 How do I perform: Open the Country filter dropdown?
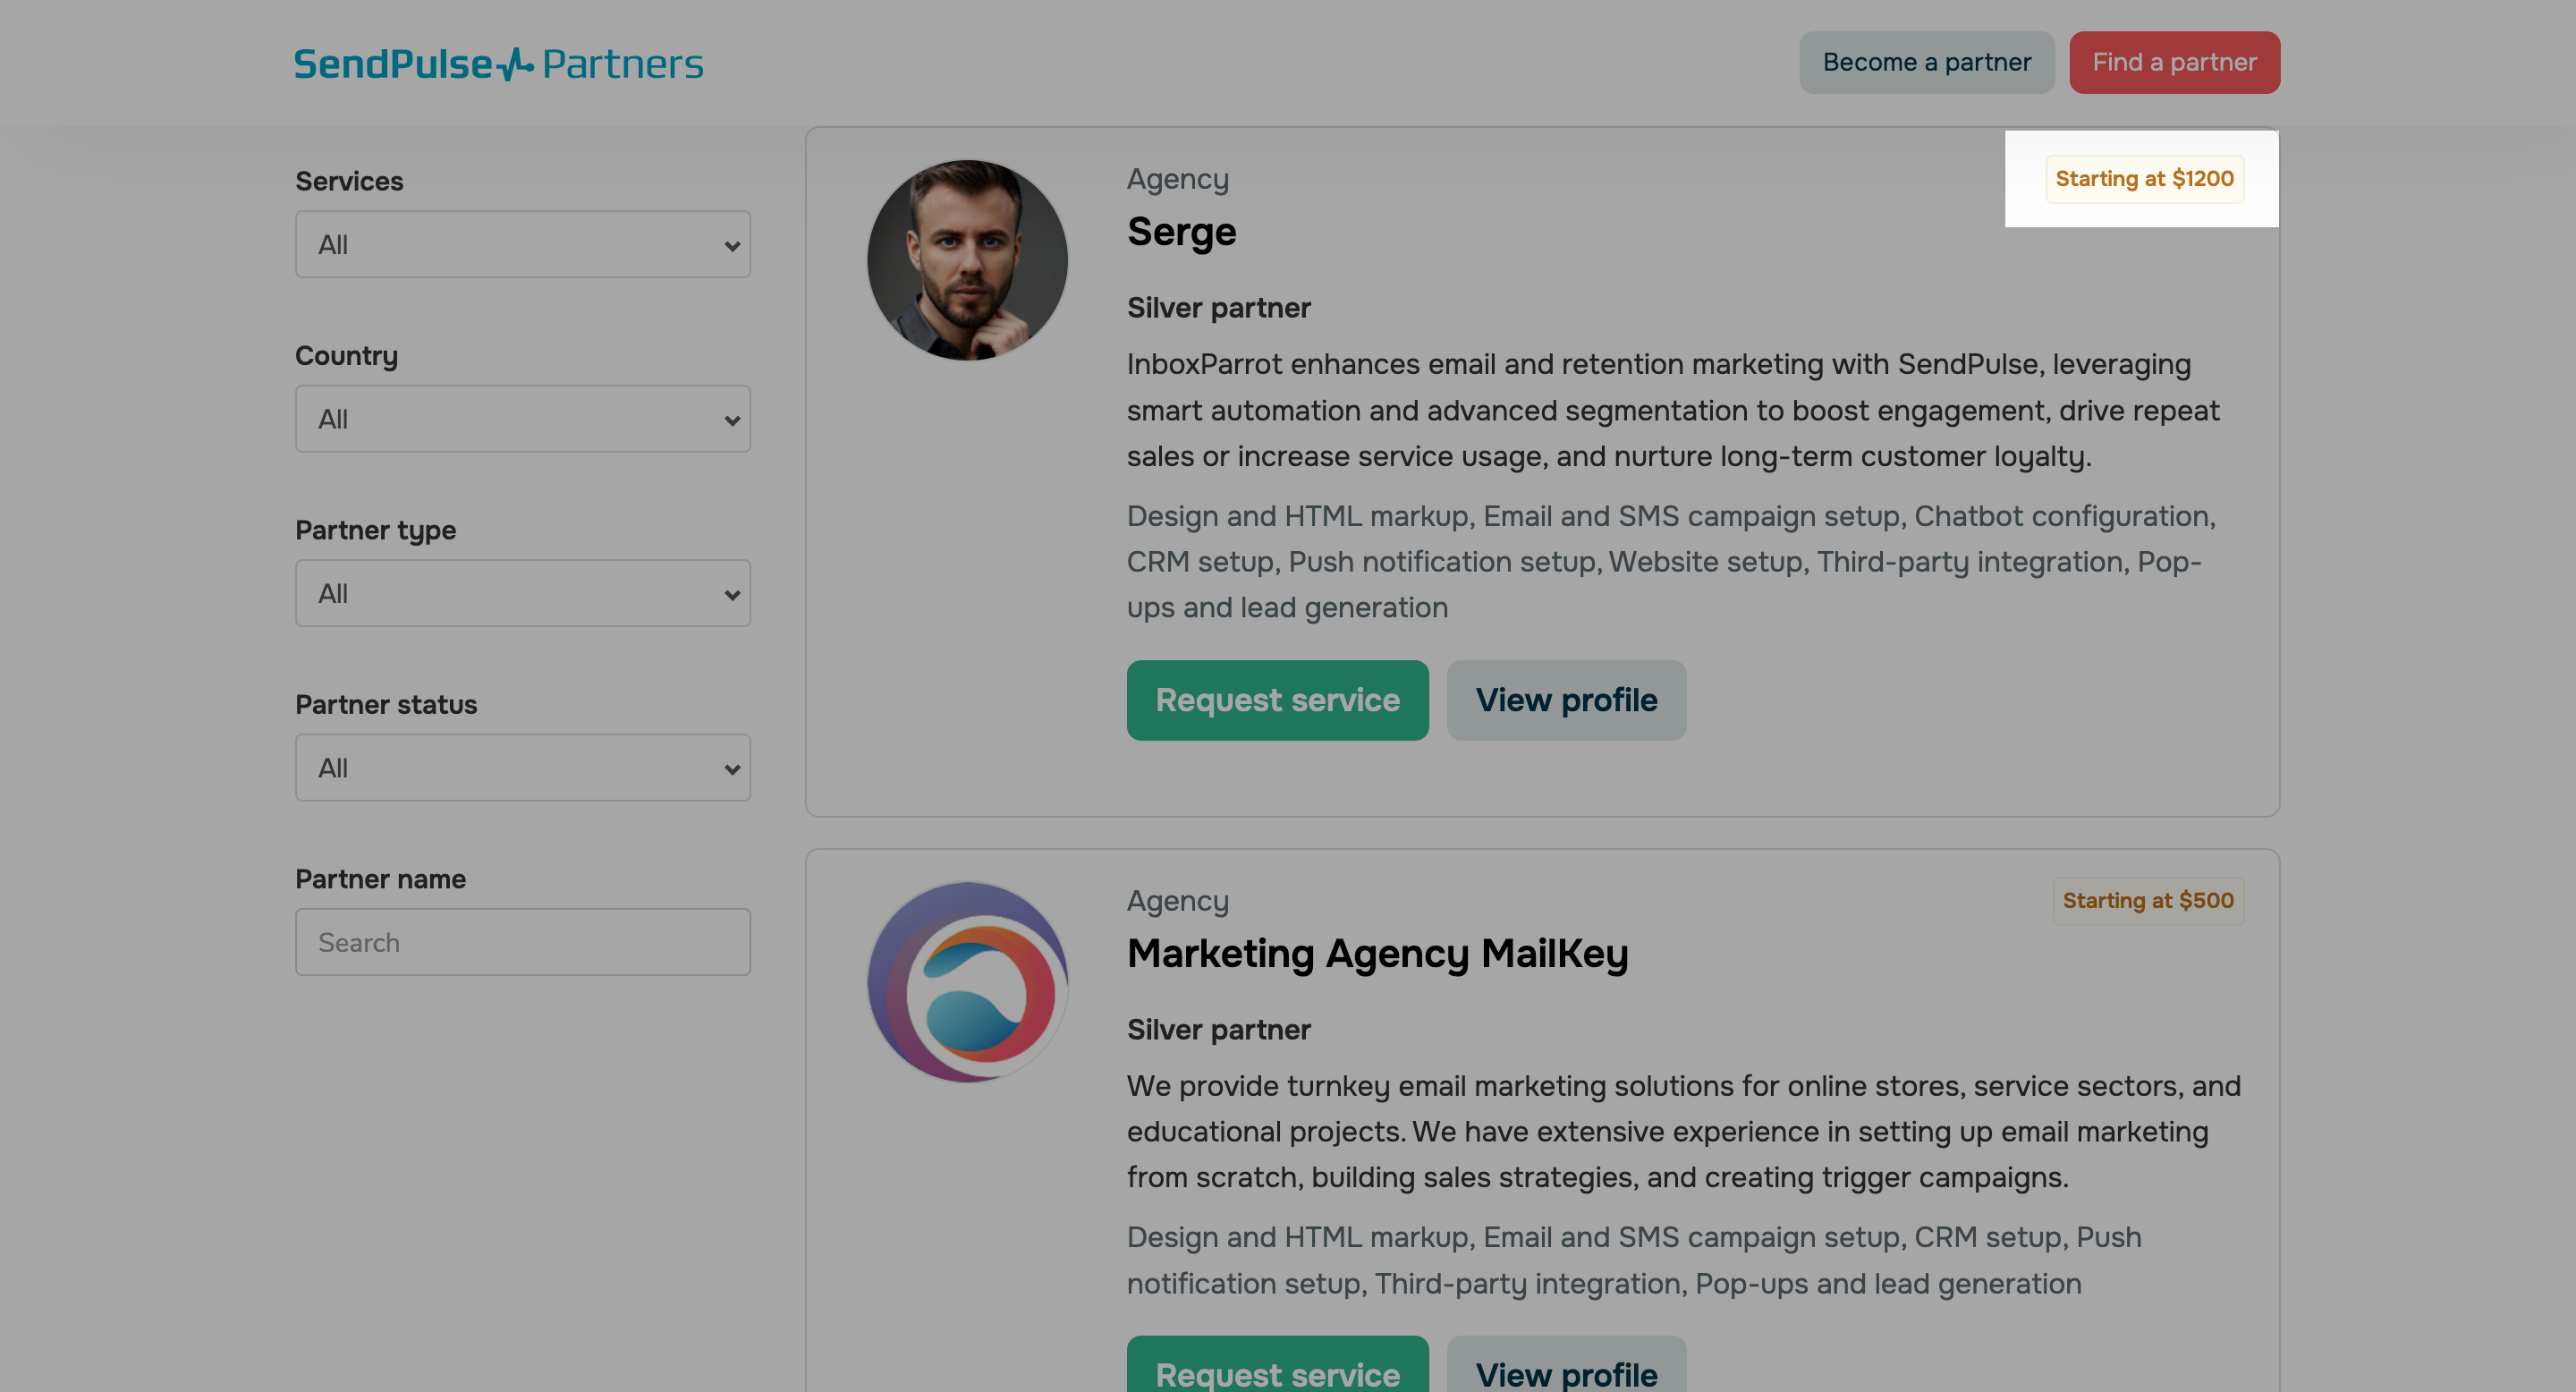pyautogui.click(x=522, y=418)
